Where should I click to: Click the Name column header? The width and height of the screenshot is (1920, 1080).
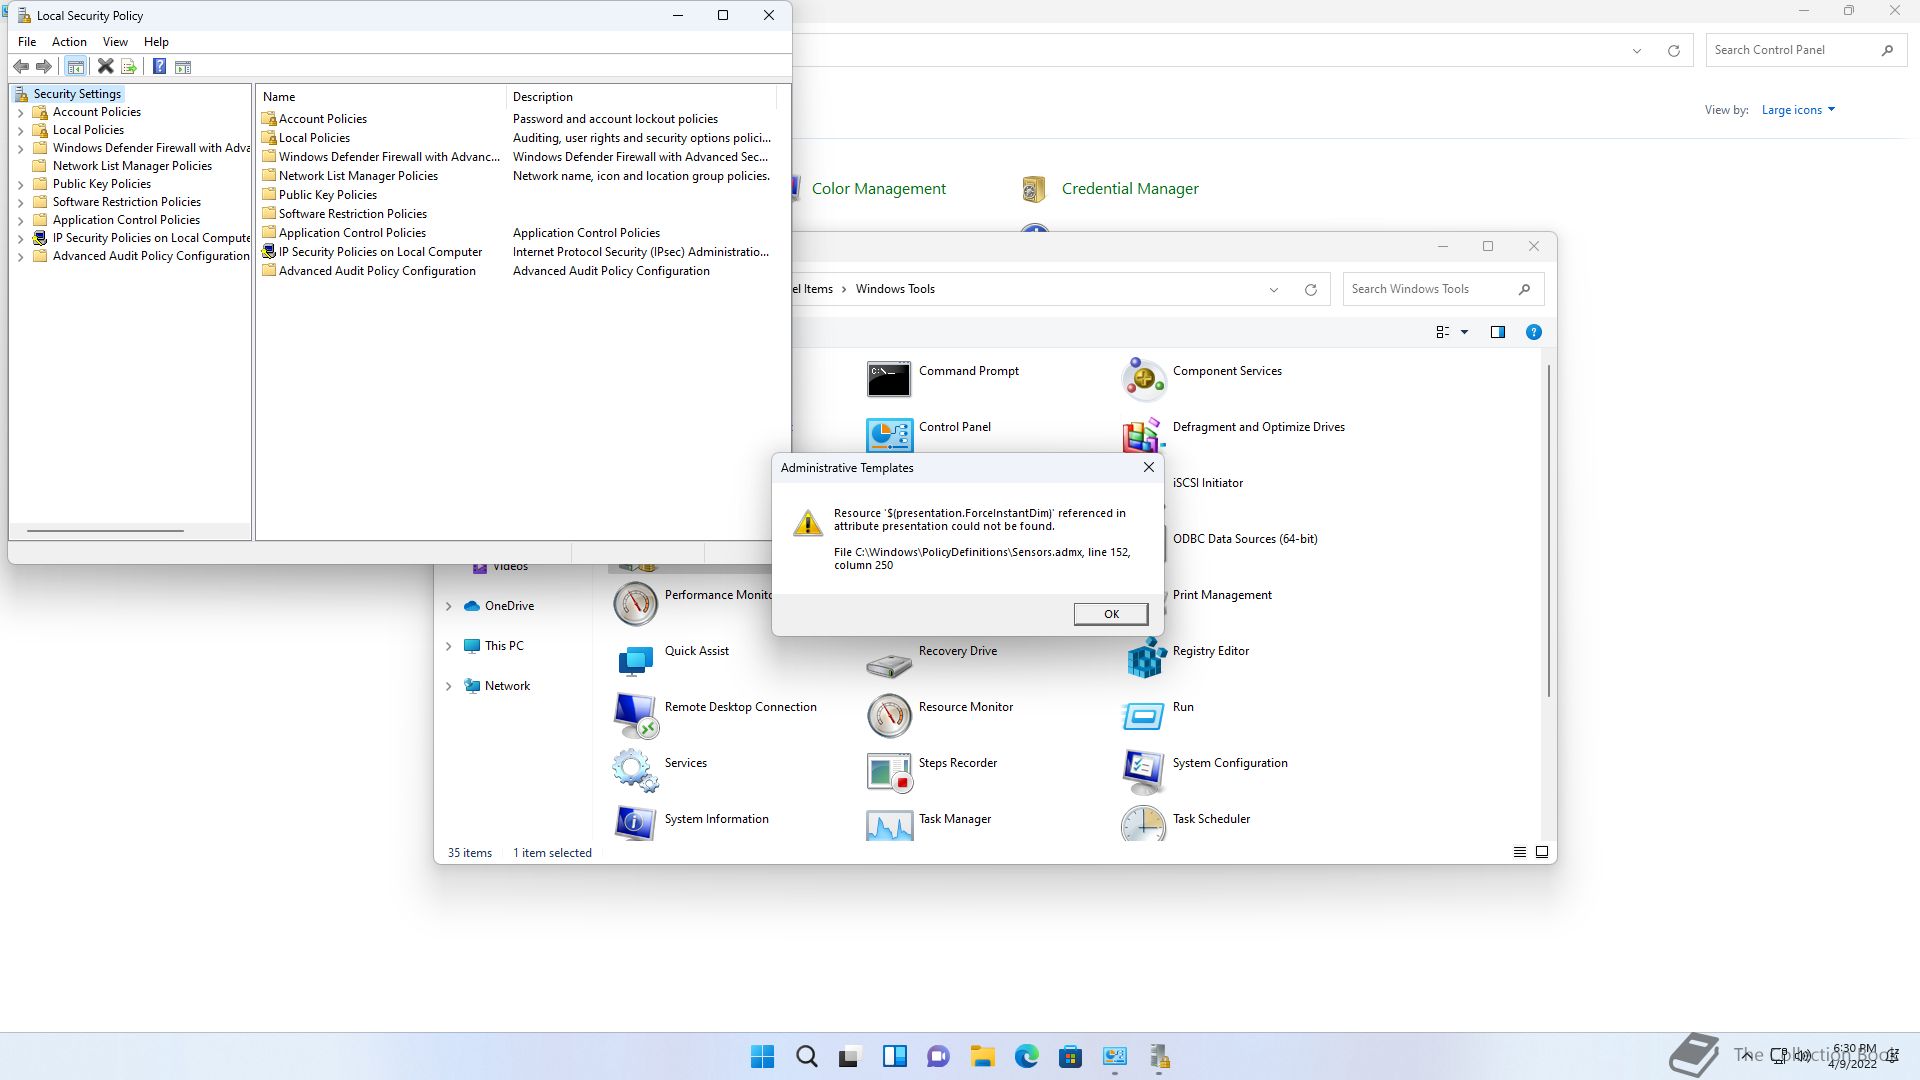[x=381, y=97]
